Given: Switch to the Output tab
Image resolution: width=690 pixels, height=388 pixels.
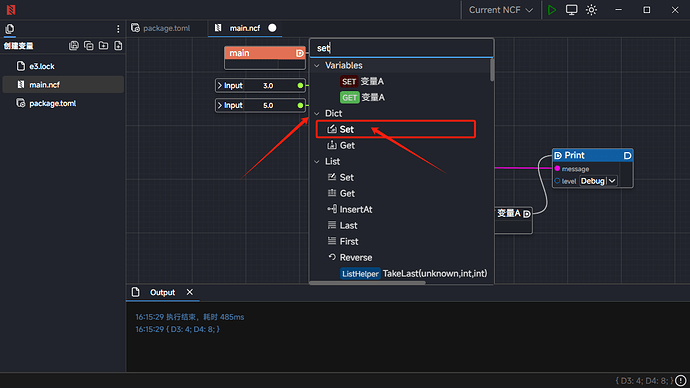Looking at the screenshot, I should [162, 293].
